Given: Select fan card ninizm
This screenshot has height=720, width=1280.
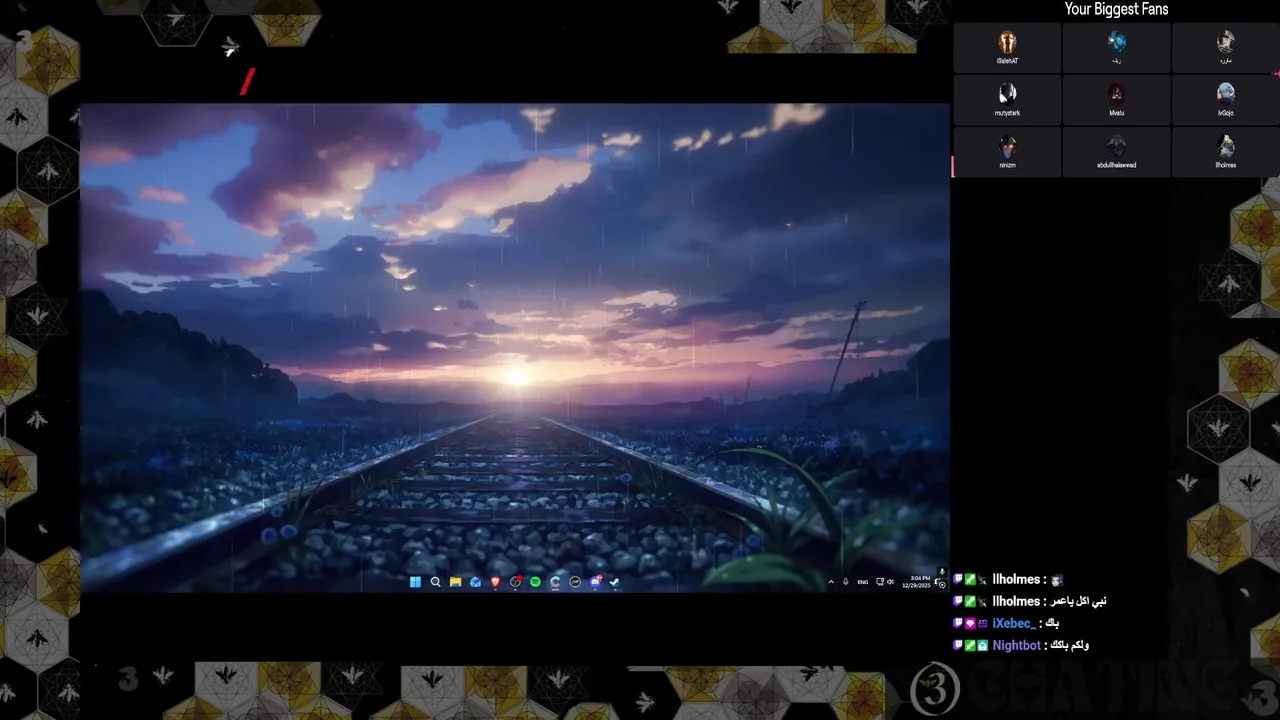Looking at the screenshot, I should (1007, 152).
